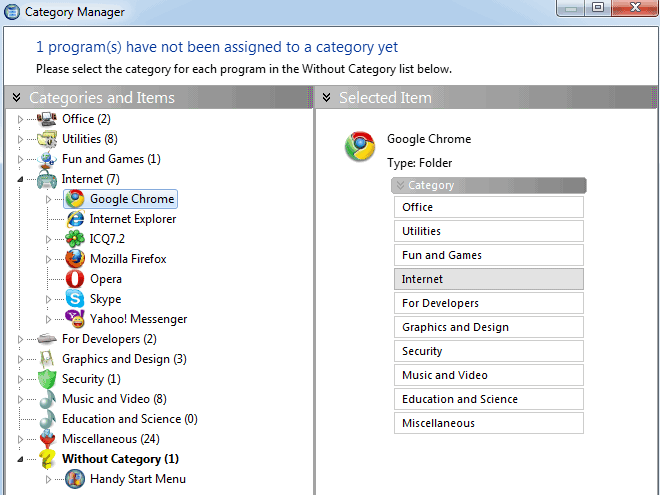This screenshot has width=660, height=495.
Task: Click the Google Chrome icon in tree
Action: 75,199
